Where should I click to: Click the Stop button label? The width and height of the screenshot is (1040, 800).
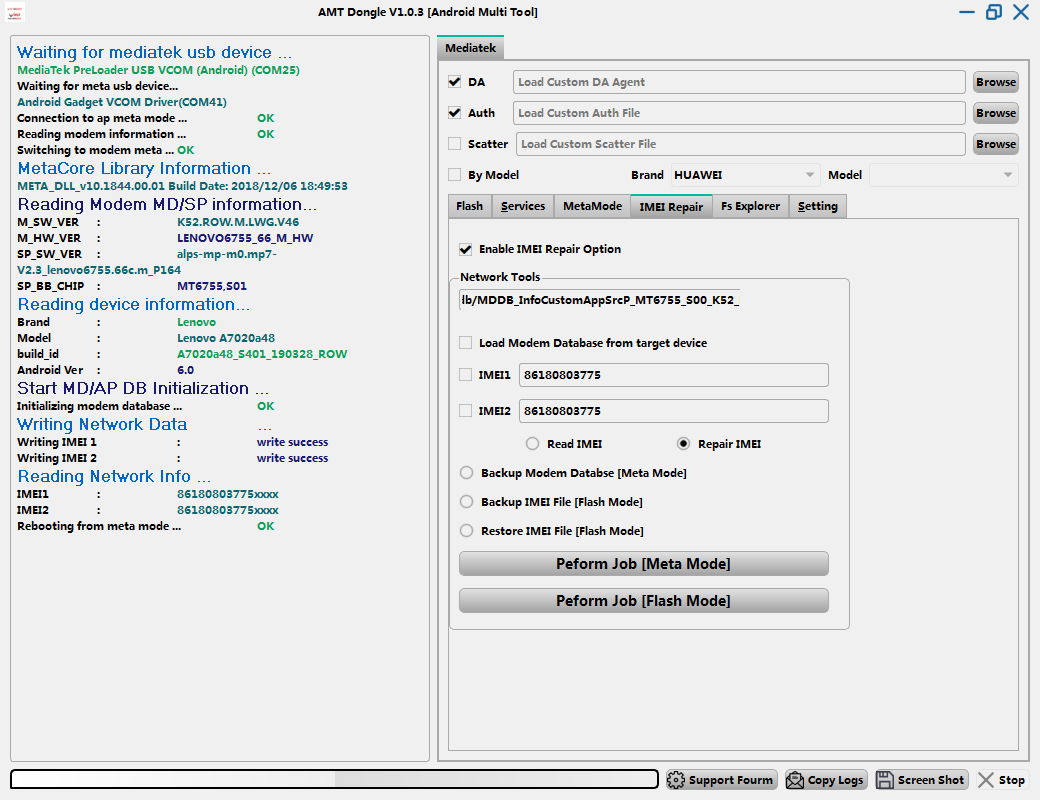click(1011, 780)
